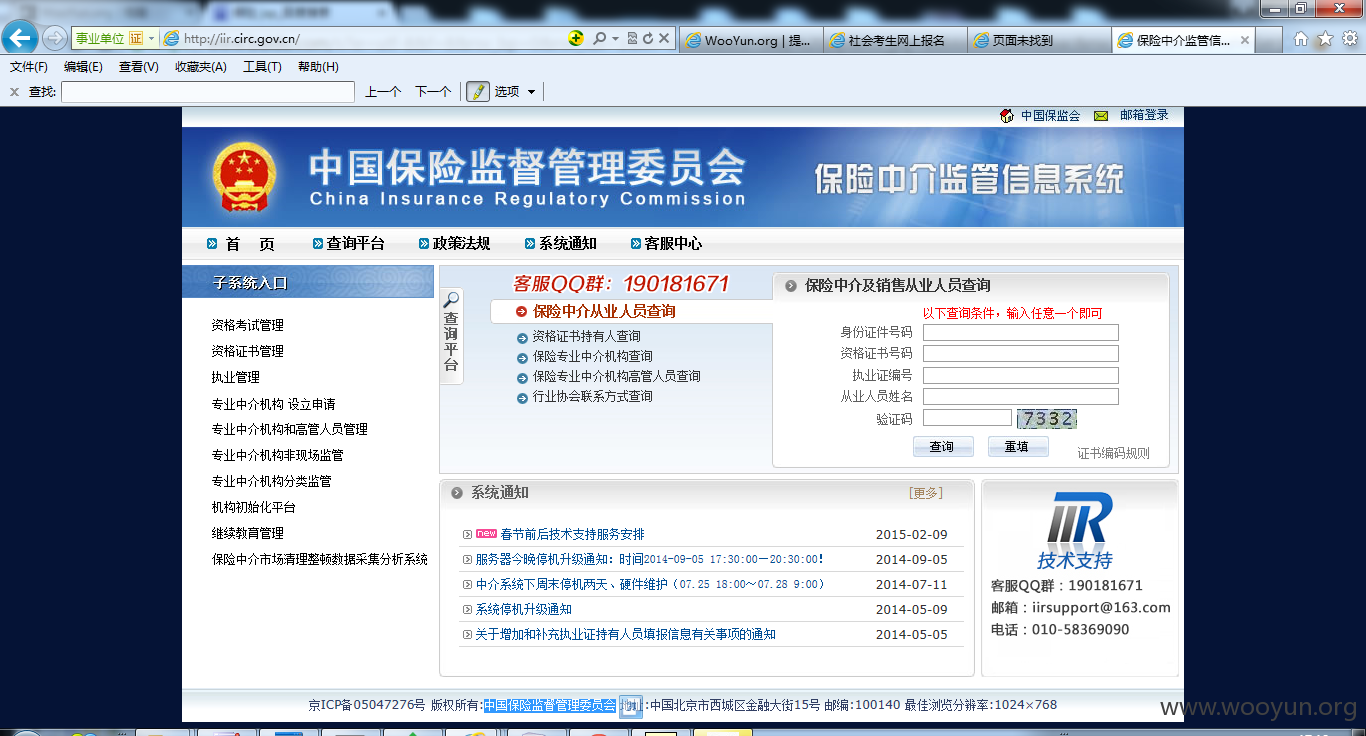Click the green compatibility plus icon in address bar
1366x736 pixels.
tap(576, 38)
